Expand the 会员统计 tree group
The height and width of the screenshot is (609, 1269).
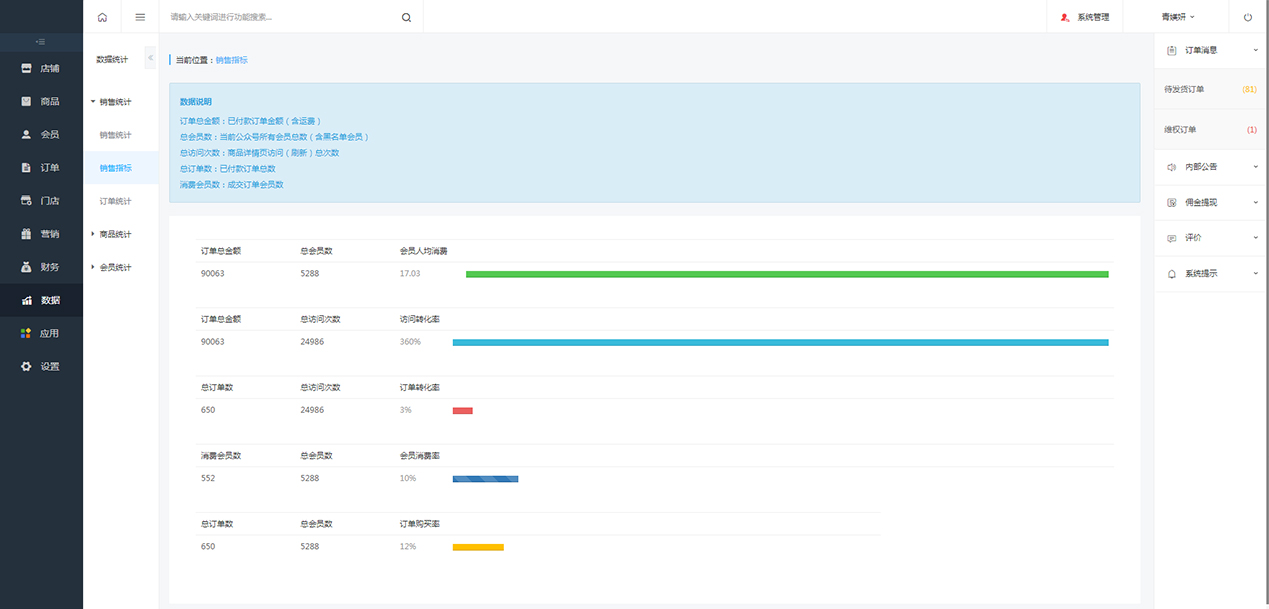114,267
